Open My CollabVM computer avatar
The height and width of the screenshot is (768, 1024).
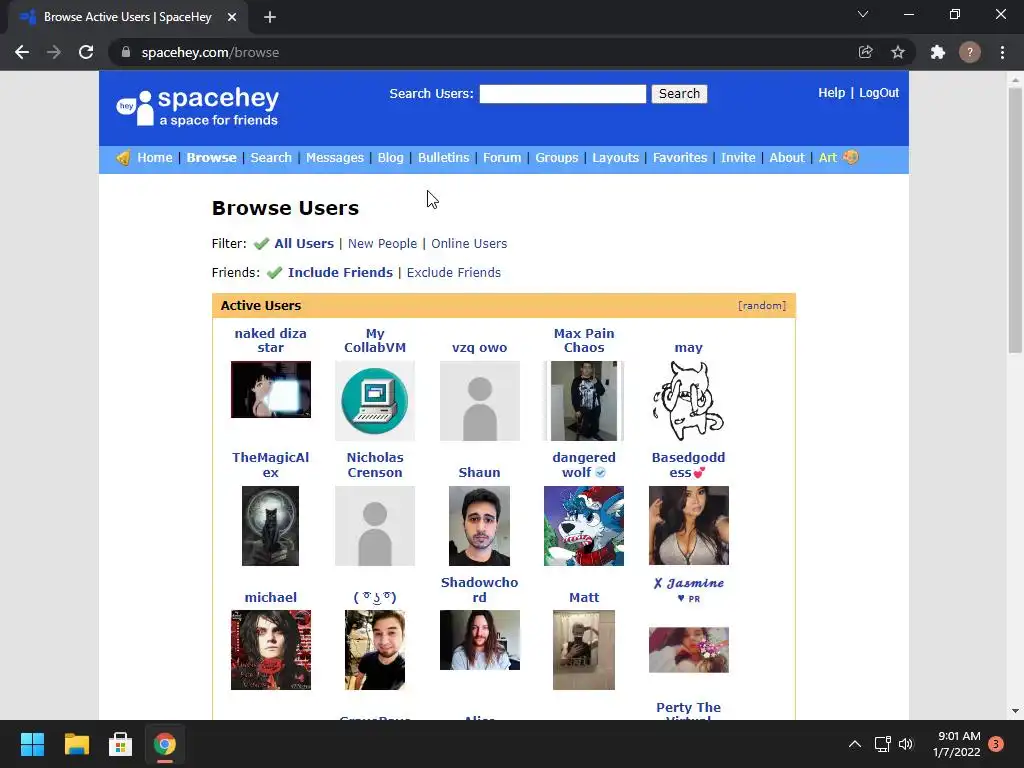point(375,401)
